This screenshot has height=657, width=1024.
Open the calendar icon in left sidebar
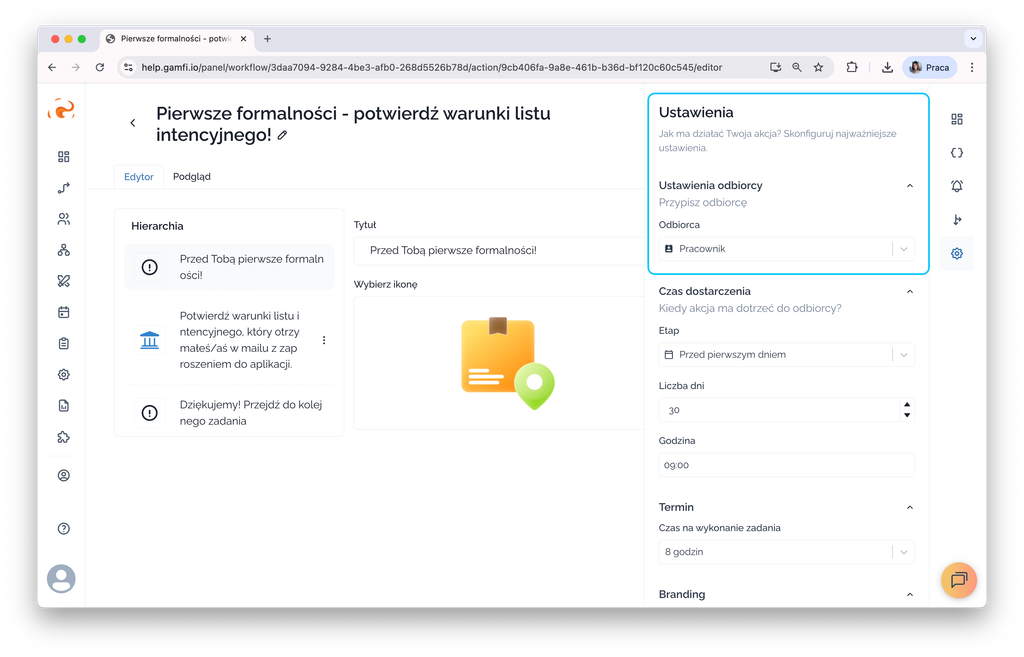tap(64, 312)
